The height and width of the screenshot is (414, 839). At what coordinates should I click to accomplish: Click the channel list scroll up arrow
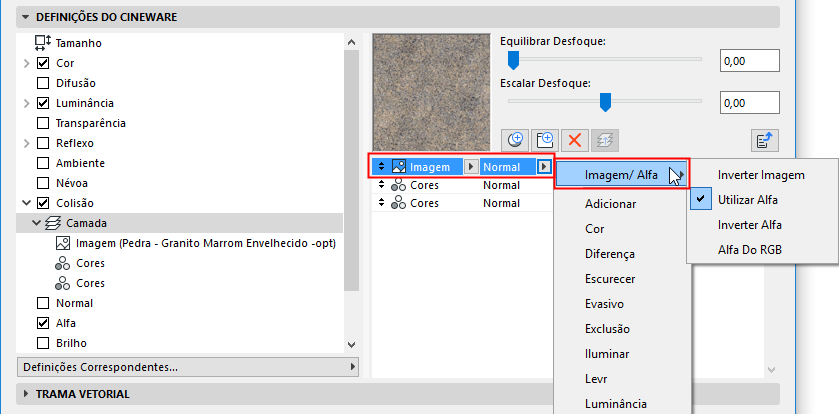tap(351, 42)
